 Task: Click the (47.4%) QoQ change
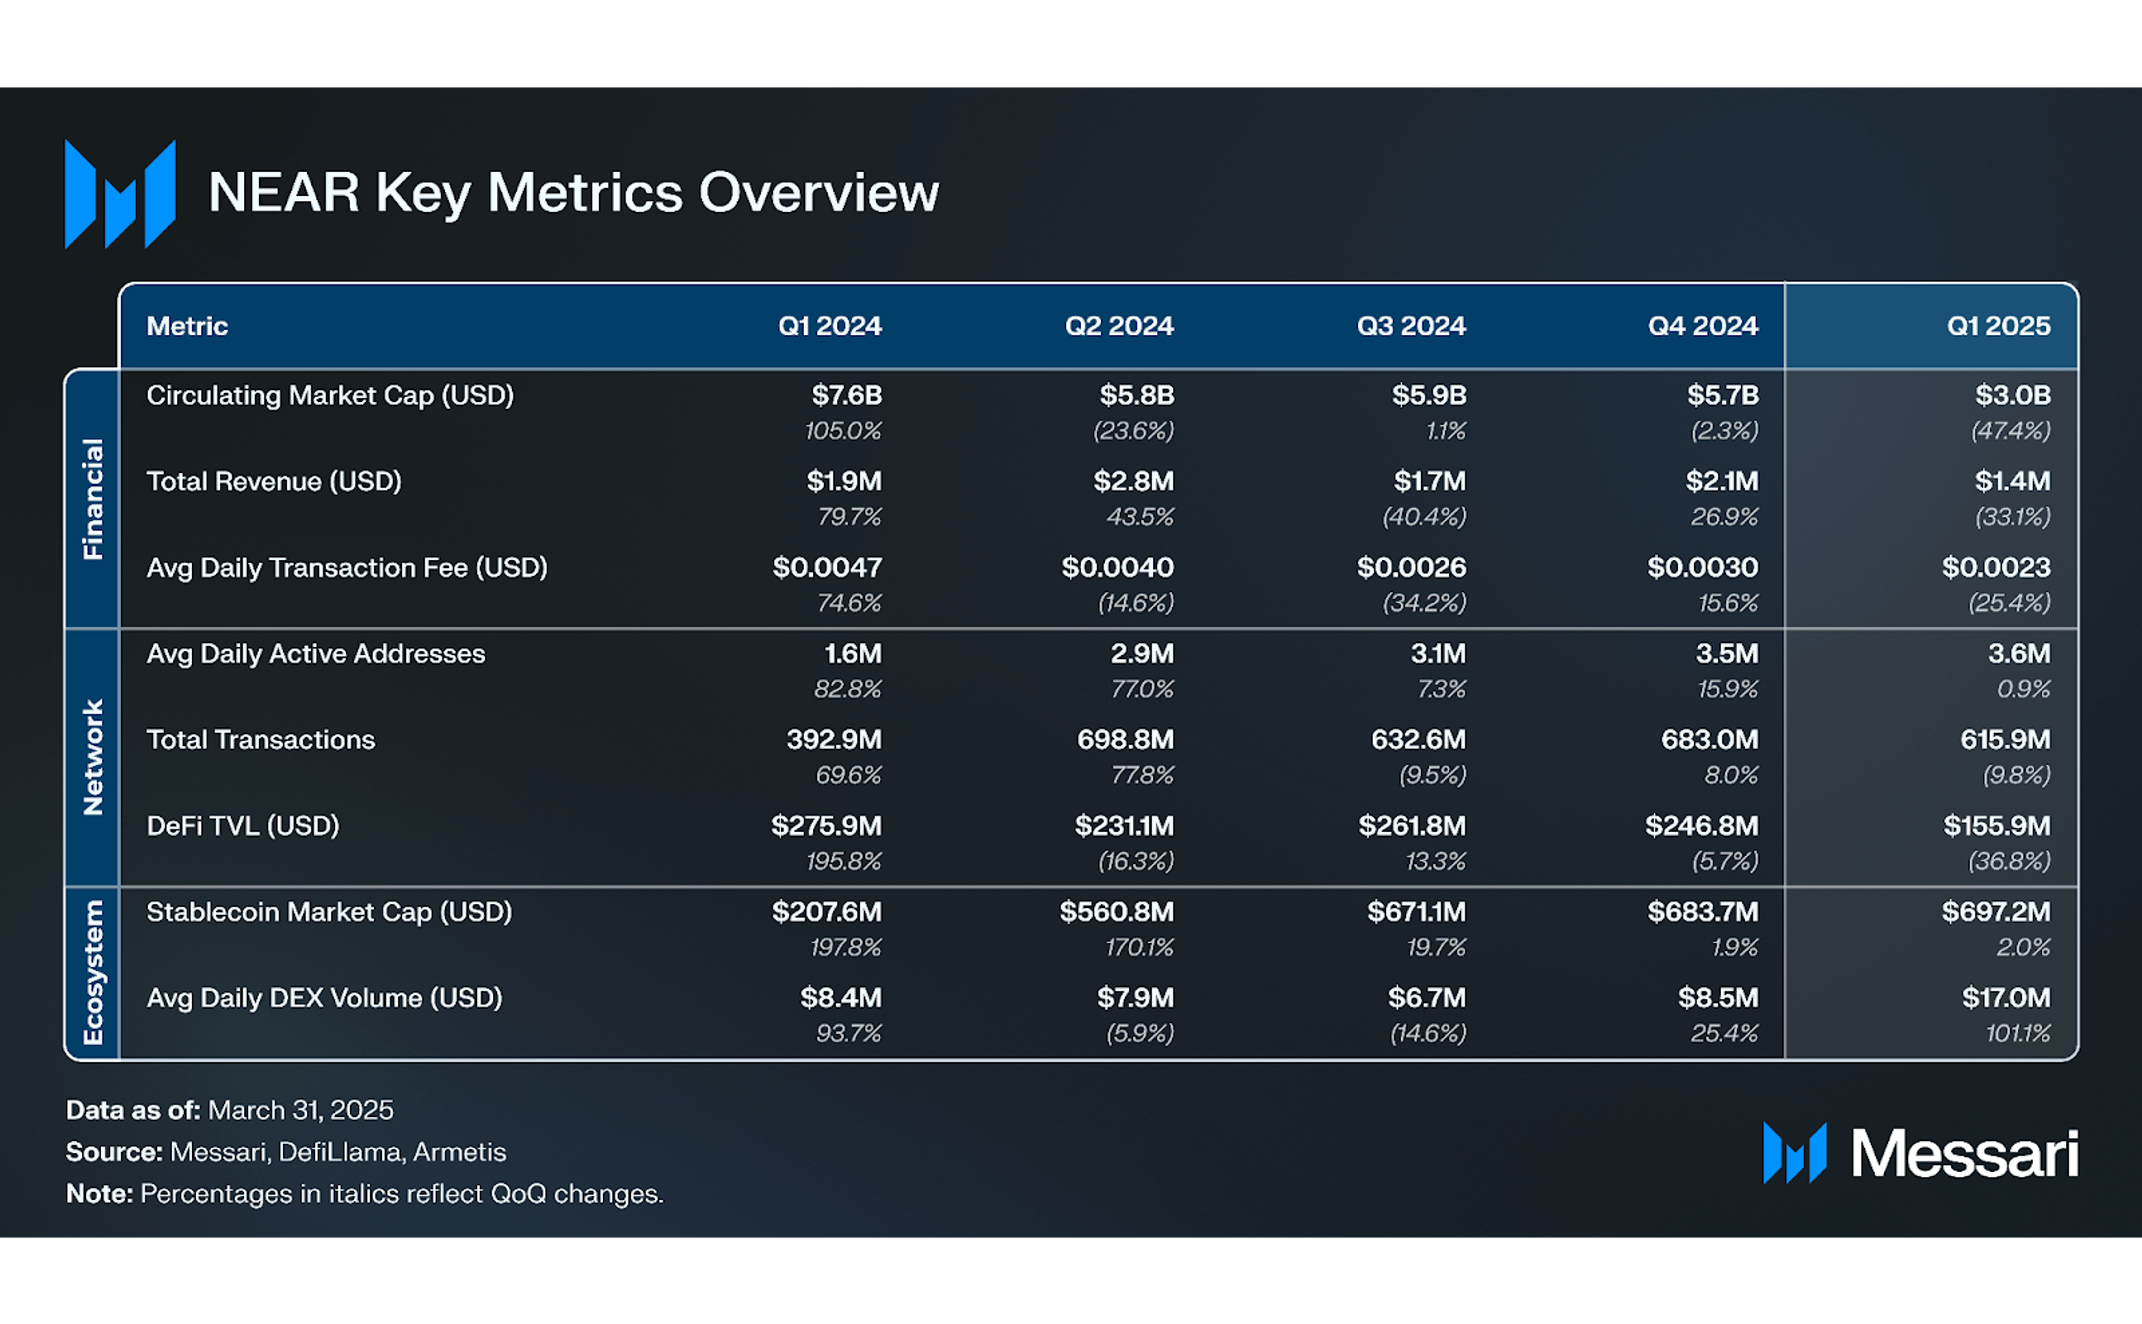(2011, 431)
